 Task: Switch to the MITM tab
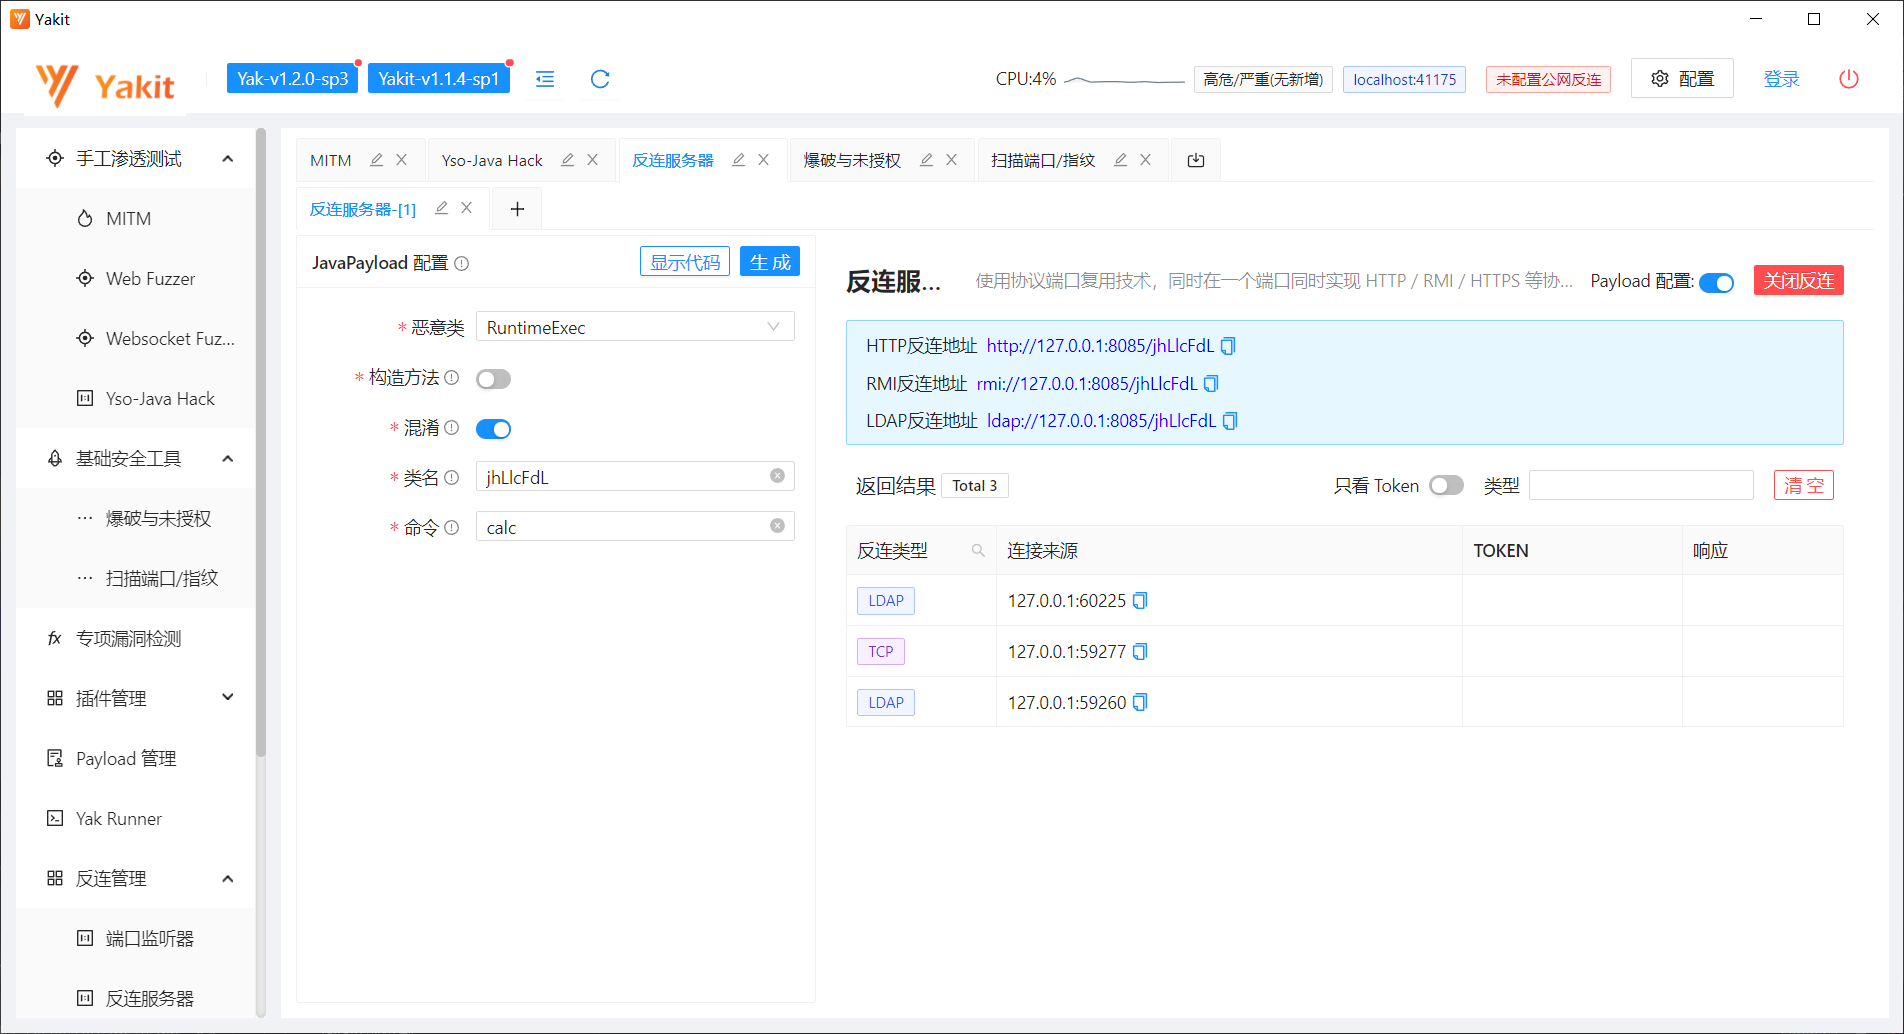(331, 160)
